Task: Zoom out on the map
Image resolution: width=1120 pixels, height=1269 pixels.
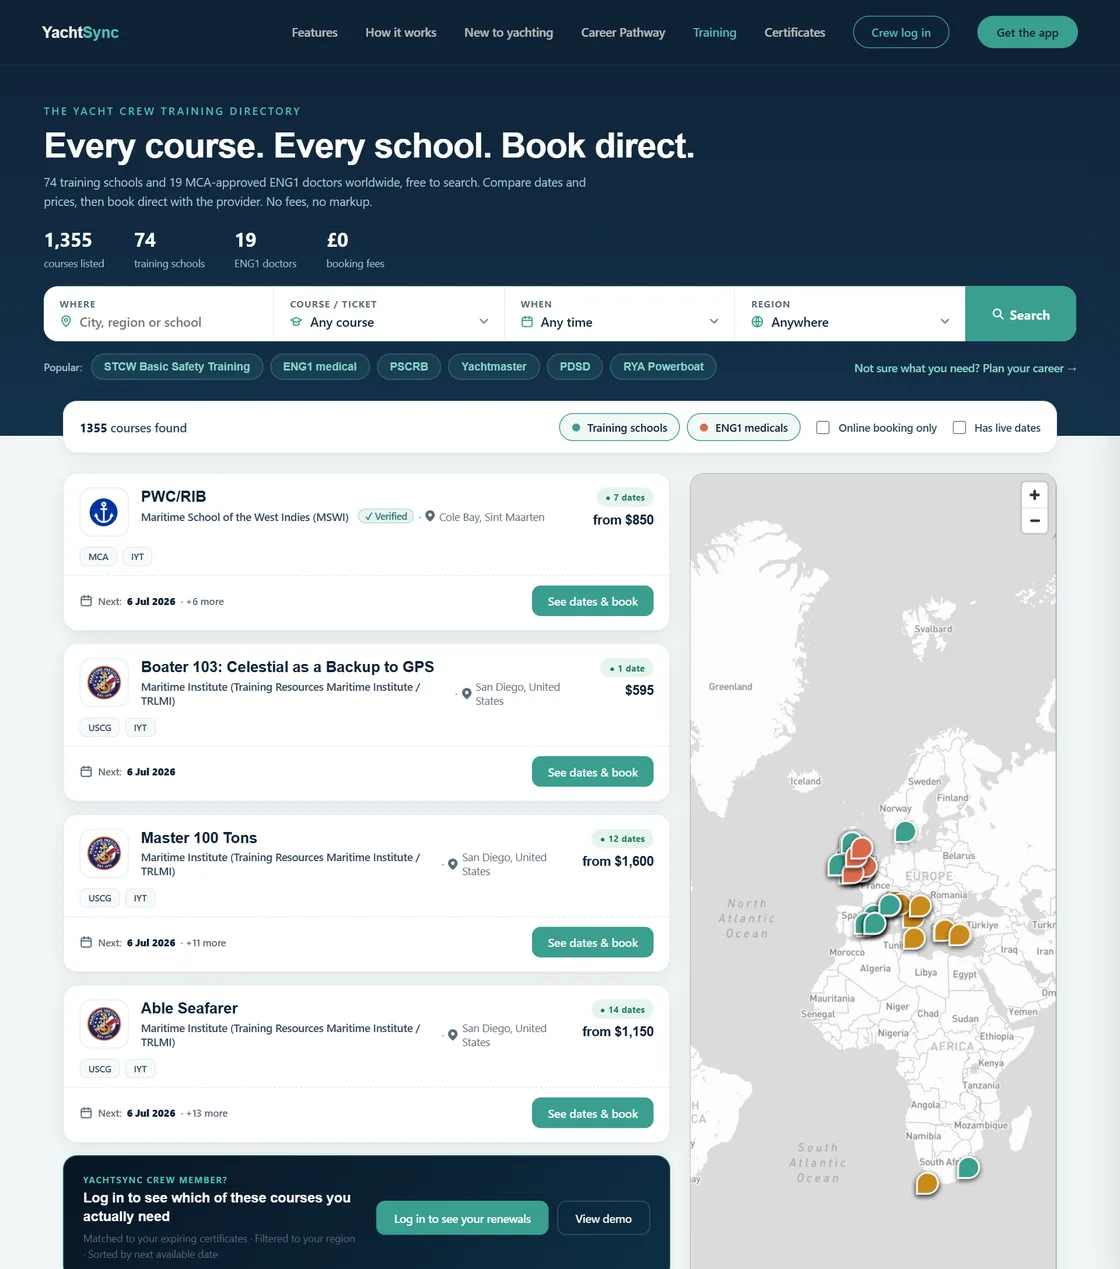Action: pos(1035,520)
